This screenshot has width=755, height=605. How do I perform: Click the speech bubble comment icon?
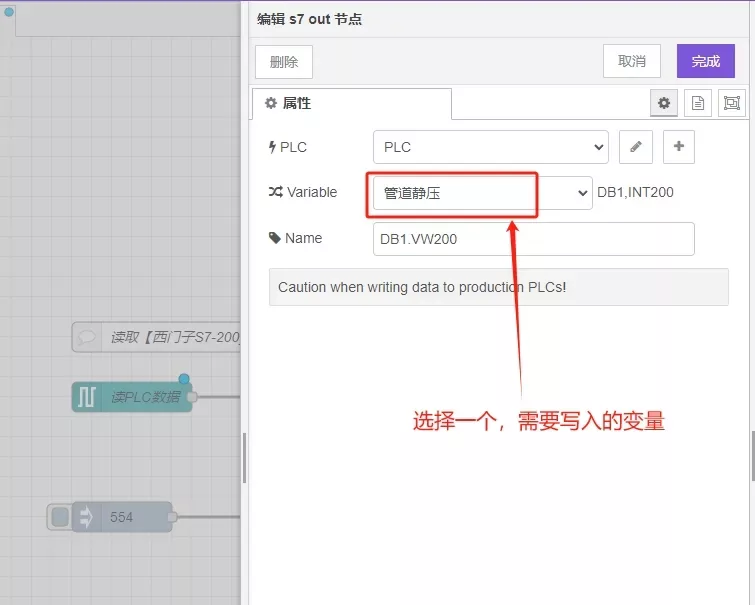point(87,337)
